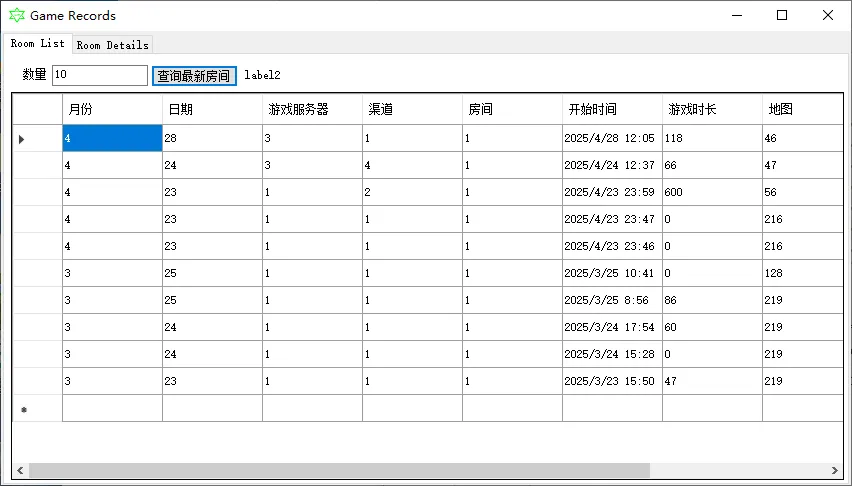Click map cell with value 128
This screenshot has height=486, width=852.
pos(800,273)
